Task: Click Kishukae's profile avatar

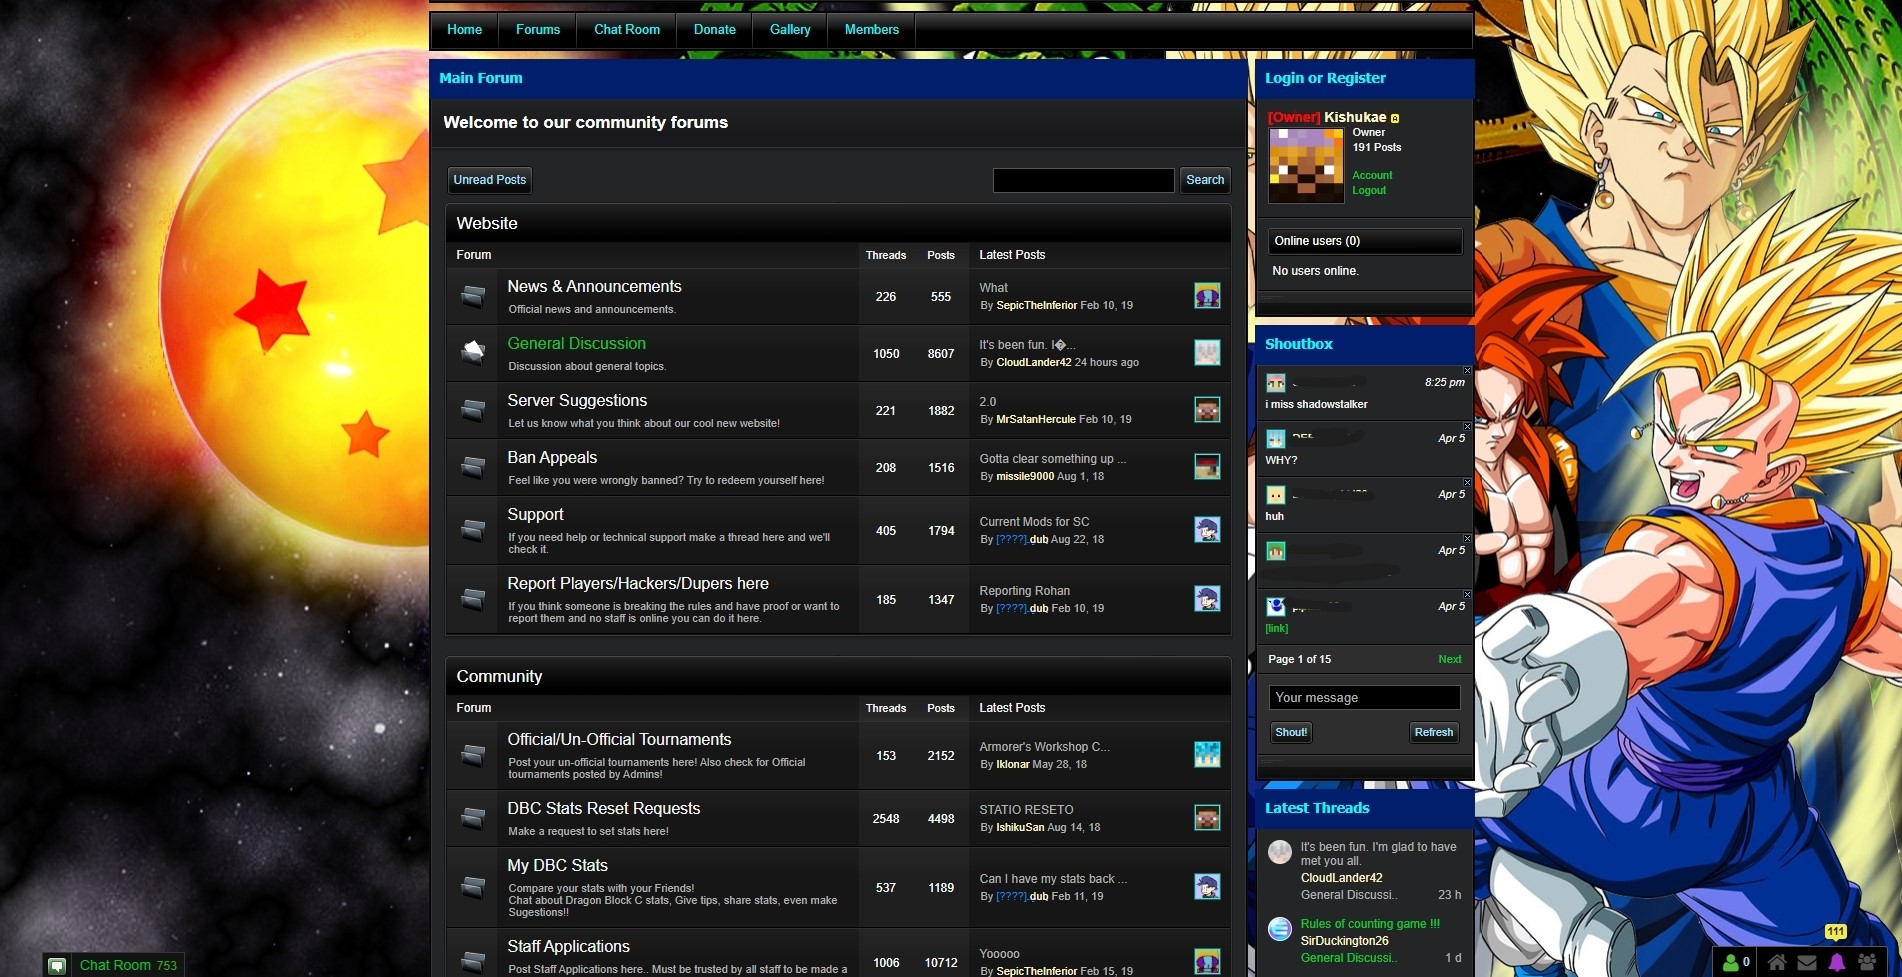Action: click(x=1306, y=165)
